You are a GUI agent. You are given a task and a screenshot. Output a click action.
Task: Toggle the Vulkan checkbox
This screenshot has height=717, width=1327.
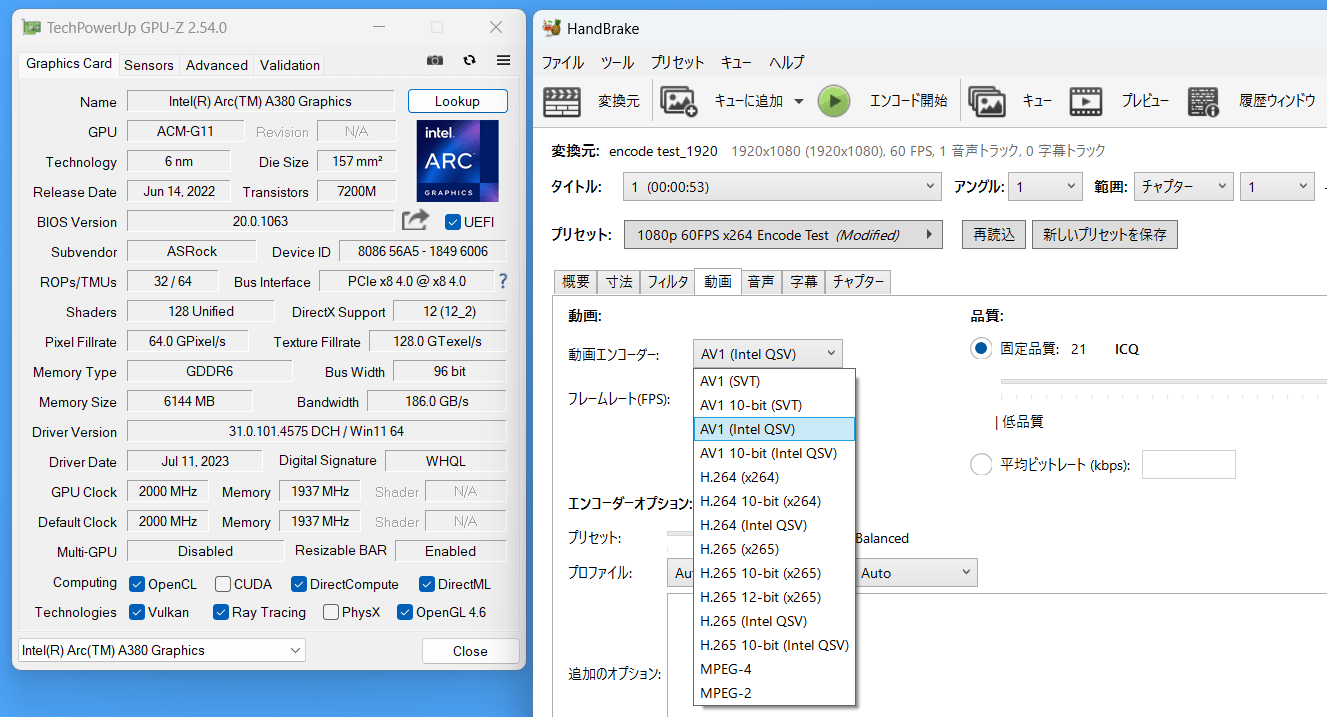coord(137,612)
